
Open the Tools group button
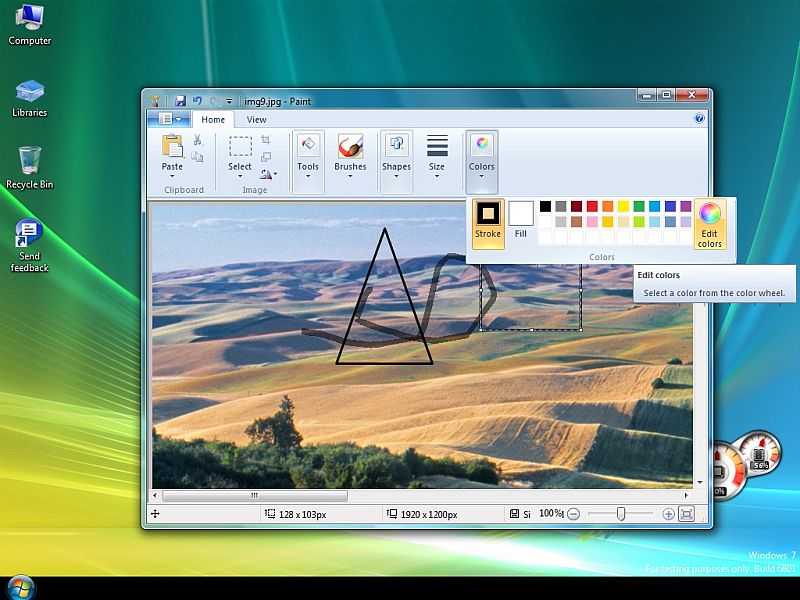(x=308, y=162)
